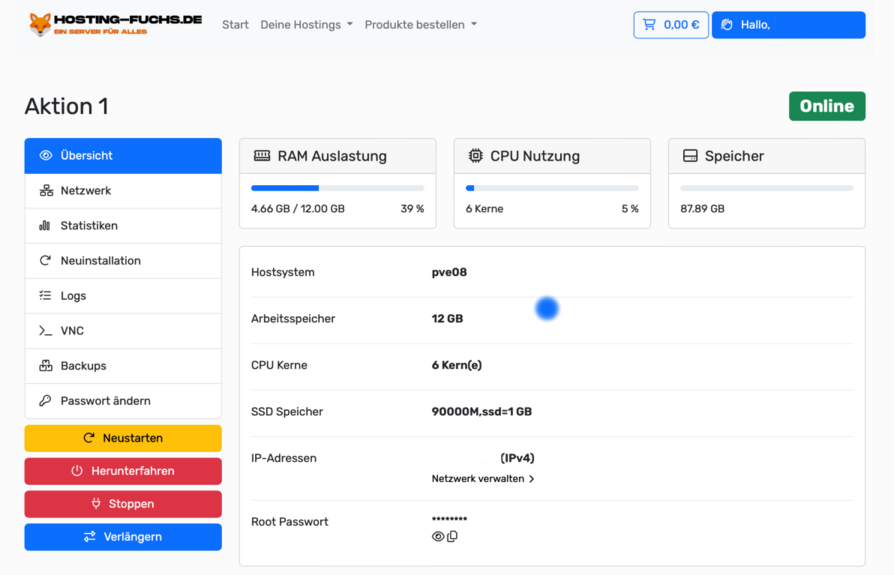Click the terminal icon beside VNC

pos(46,331)
